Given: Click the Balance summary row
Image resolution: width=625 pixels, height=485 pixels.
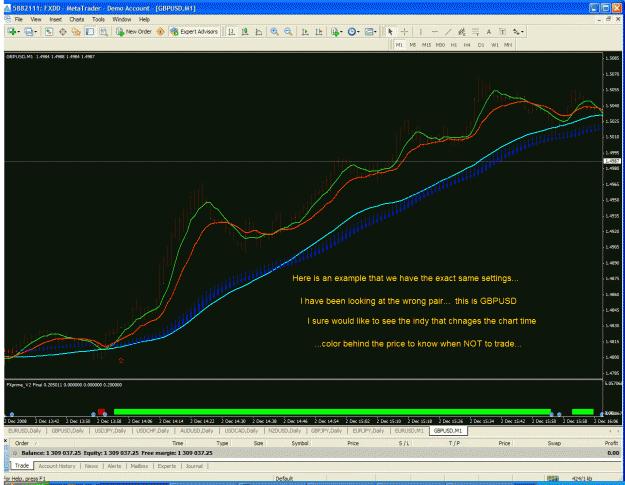Looking at the screenshot, I should [315, 453].
